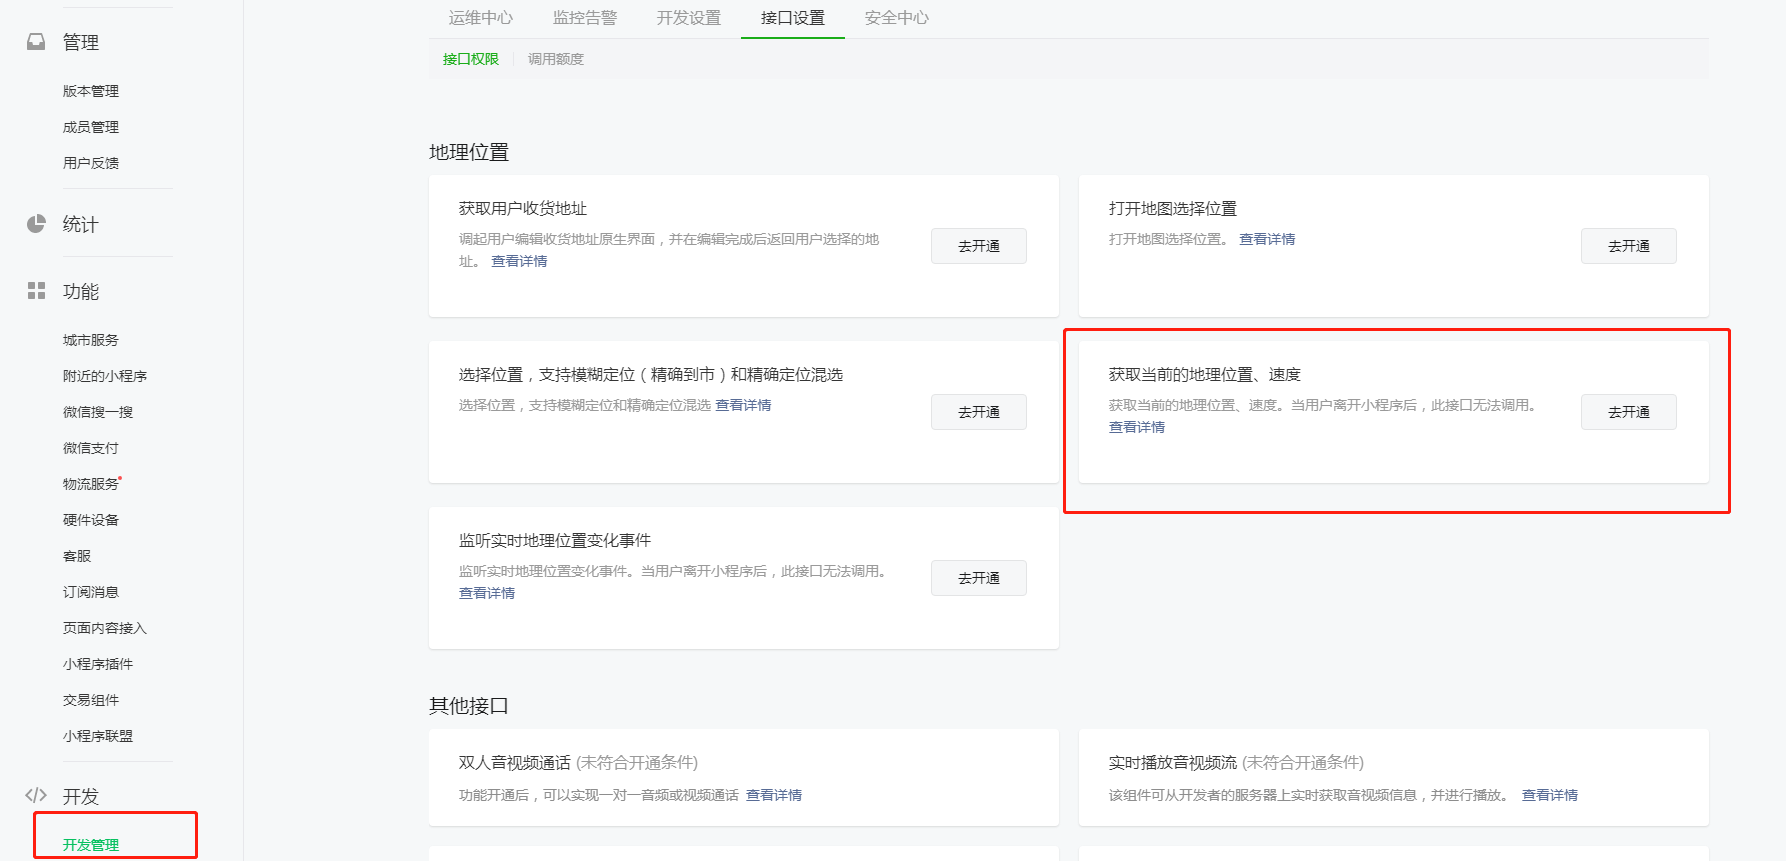1786x861 pixels.
Task: Click the 实时播放音视频流 card title
Action: [x=1173, y=762]
